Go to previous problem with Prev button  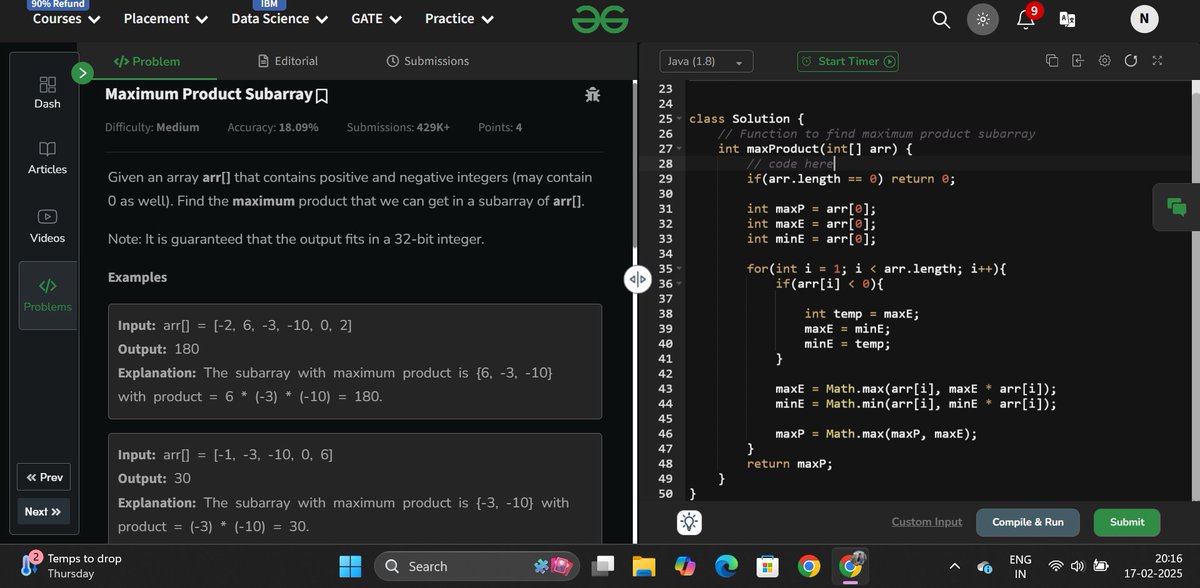(45, 477)
